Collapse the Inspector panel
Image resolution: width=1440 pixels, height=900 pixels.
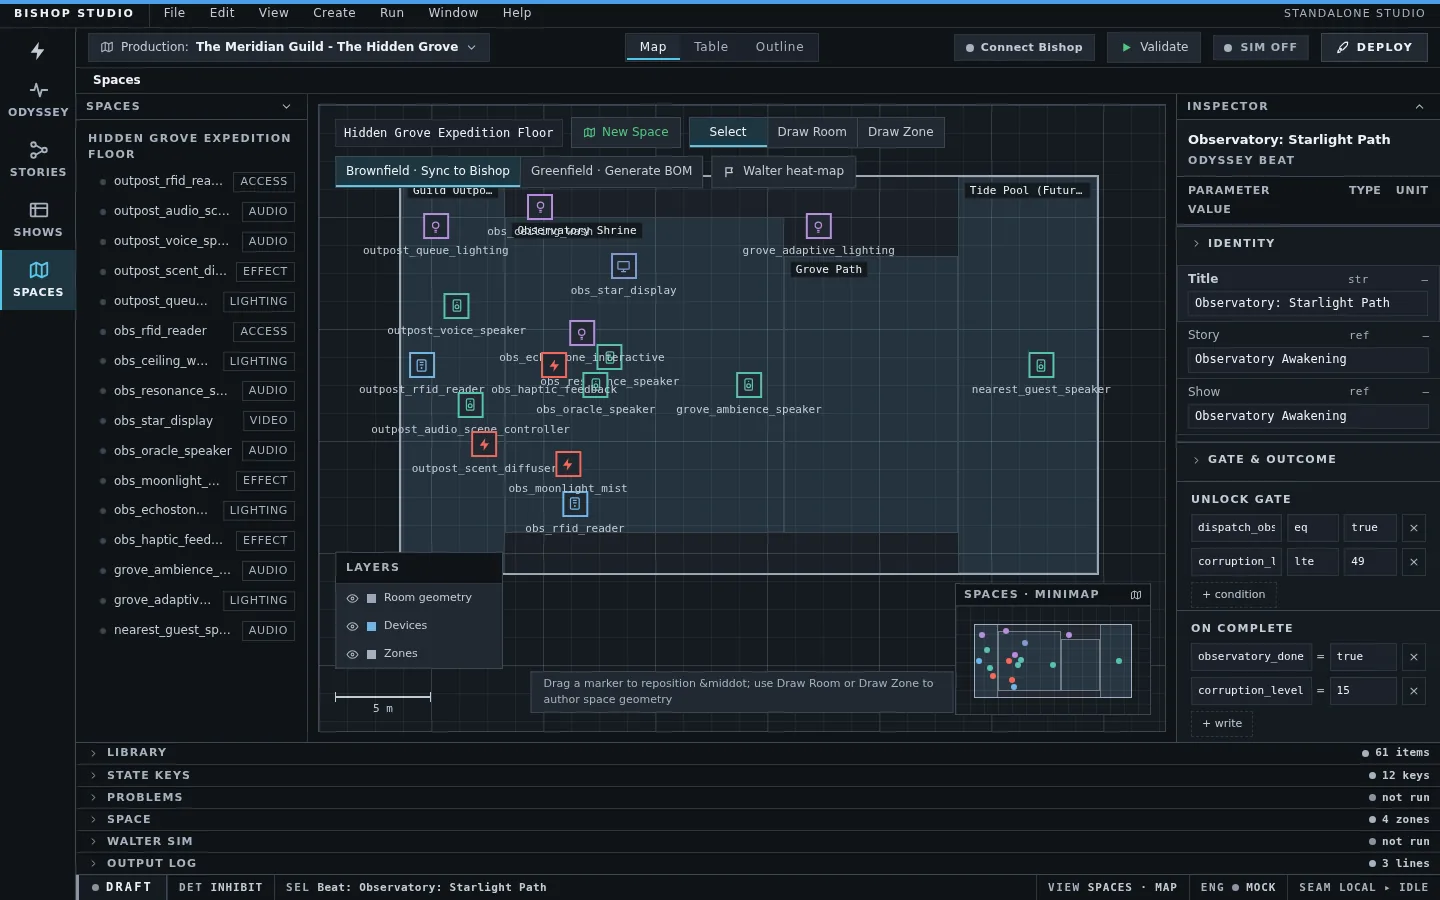point(1419,106)
